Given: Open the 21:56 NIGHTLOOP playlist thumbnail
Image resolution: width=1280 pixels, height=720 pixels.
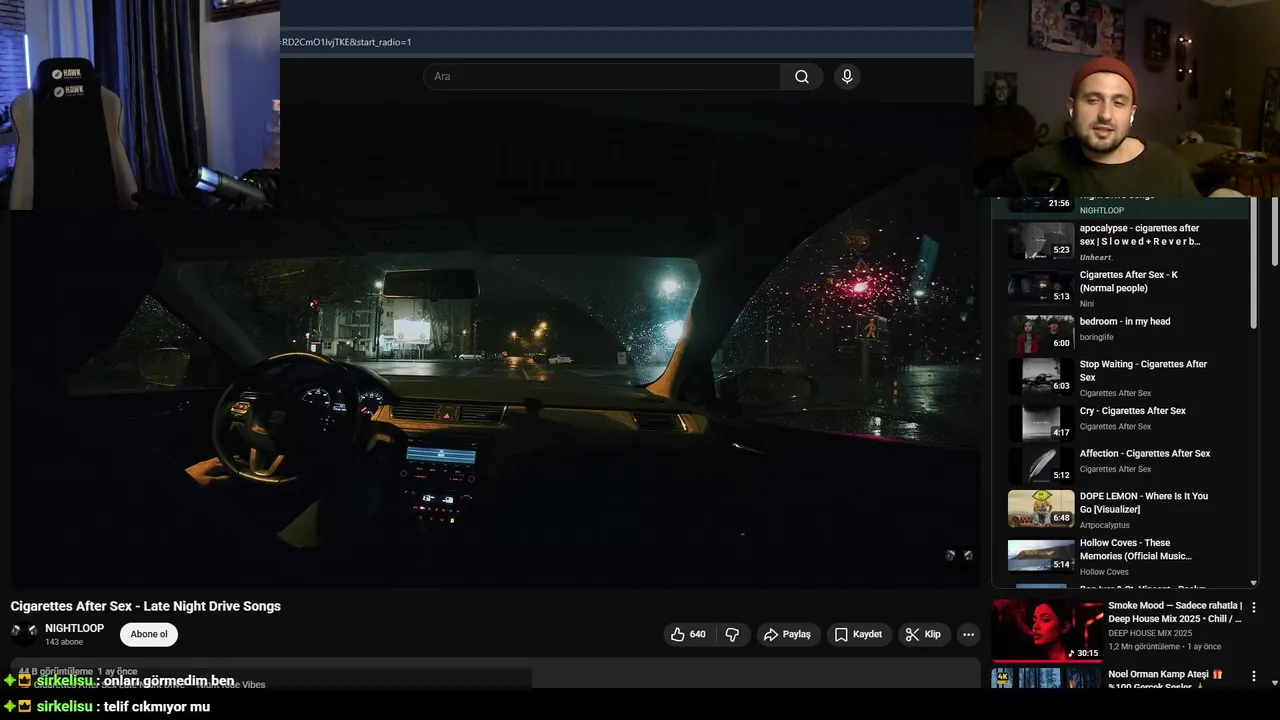Looking at the screenshot, I should pyautogui.click(x=1041, y=204).
